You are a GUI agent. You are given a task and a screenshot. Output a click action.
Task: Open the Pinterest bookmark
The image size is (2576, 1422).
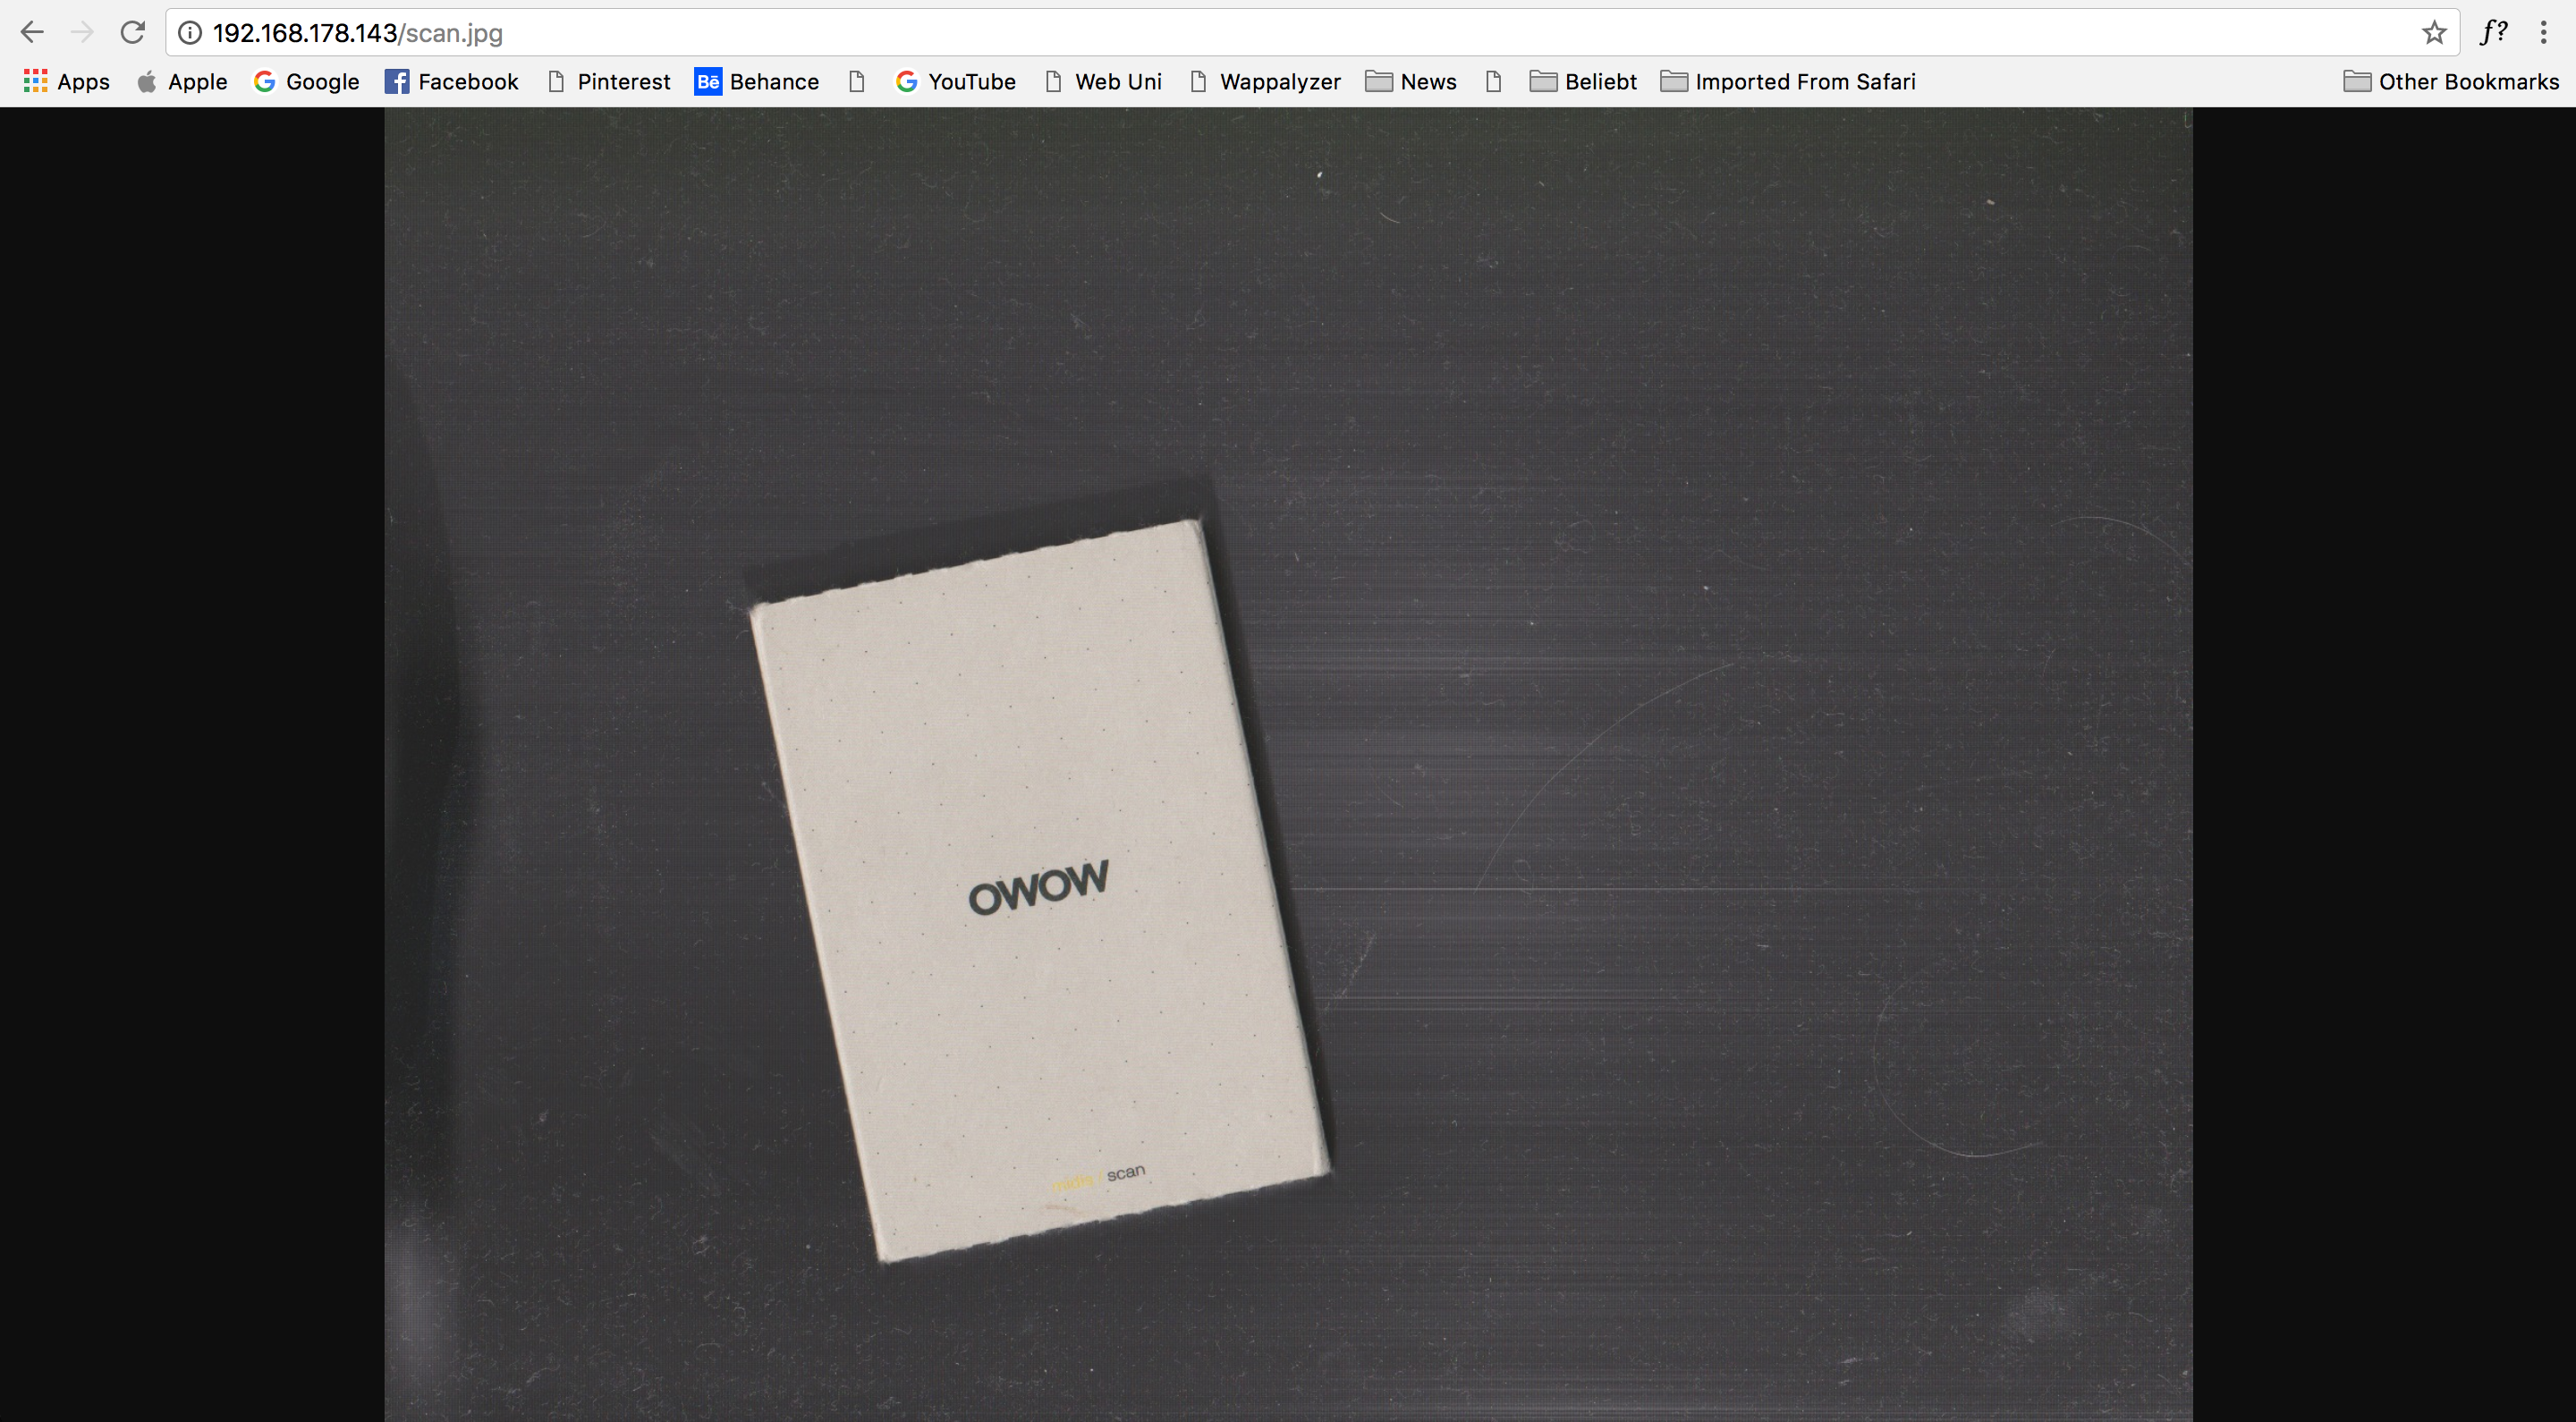[609, 82]
